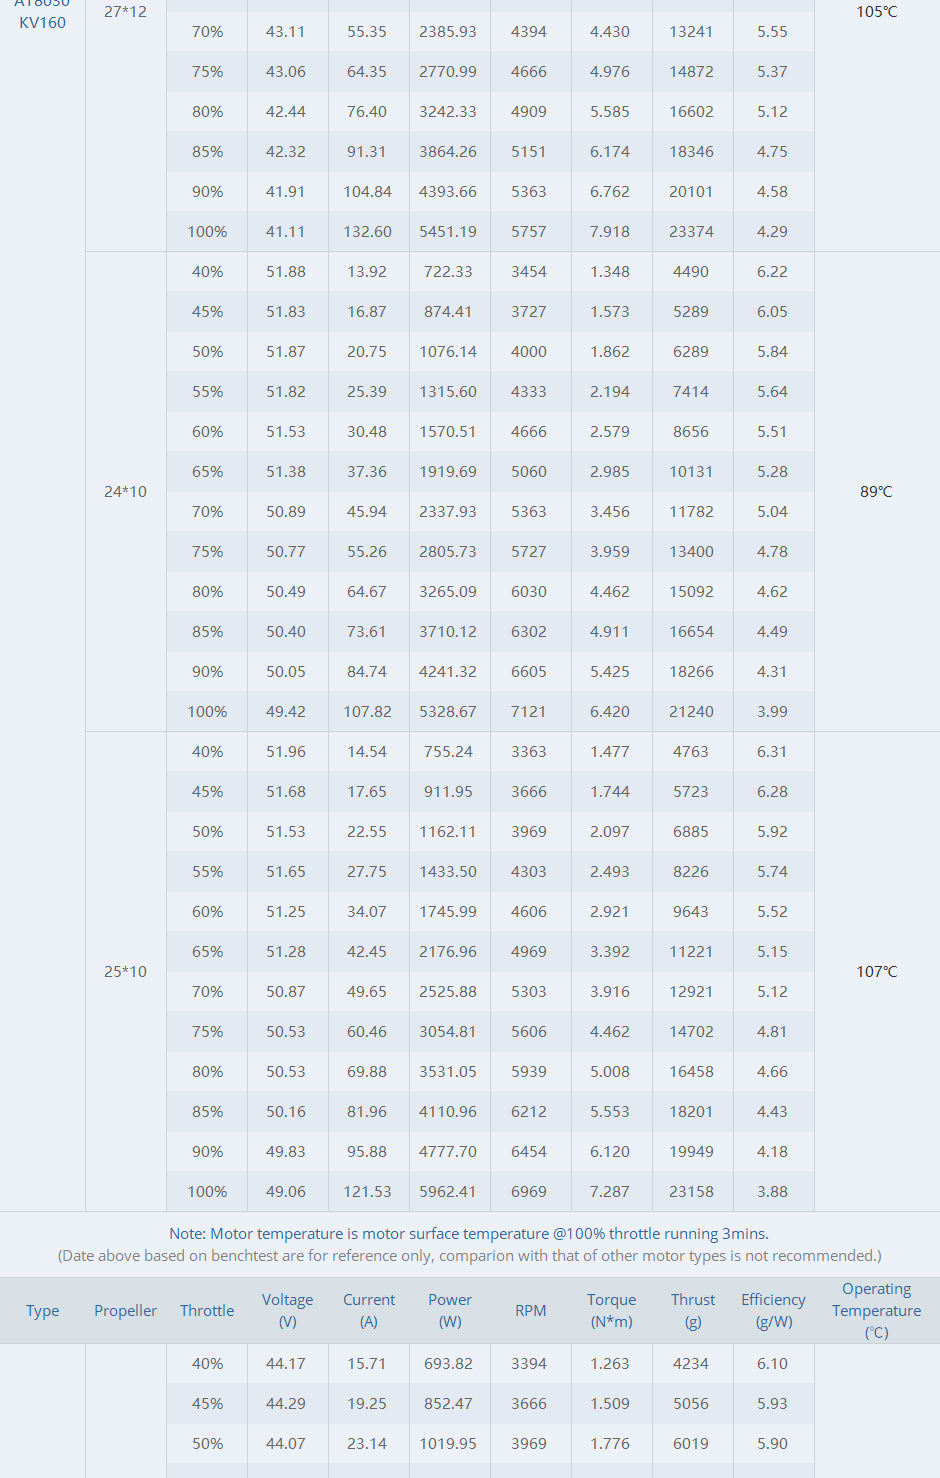Click the KV160 motor type label

43,22
